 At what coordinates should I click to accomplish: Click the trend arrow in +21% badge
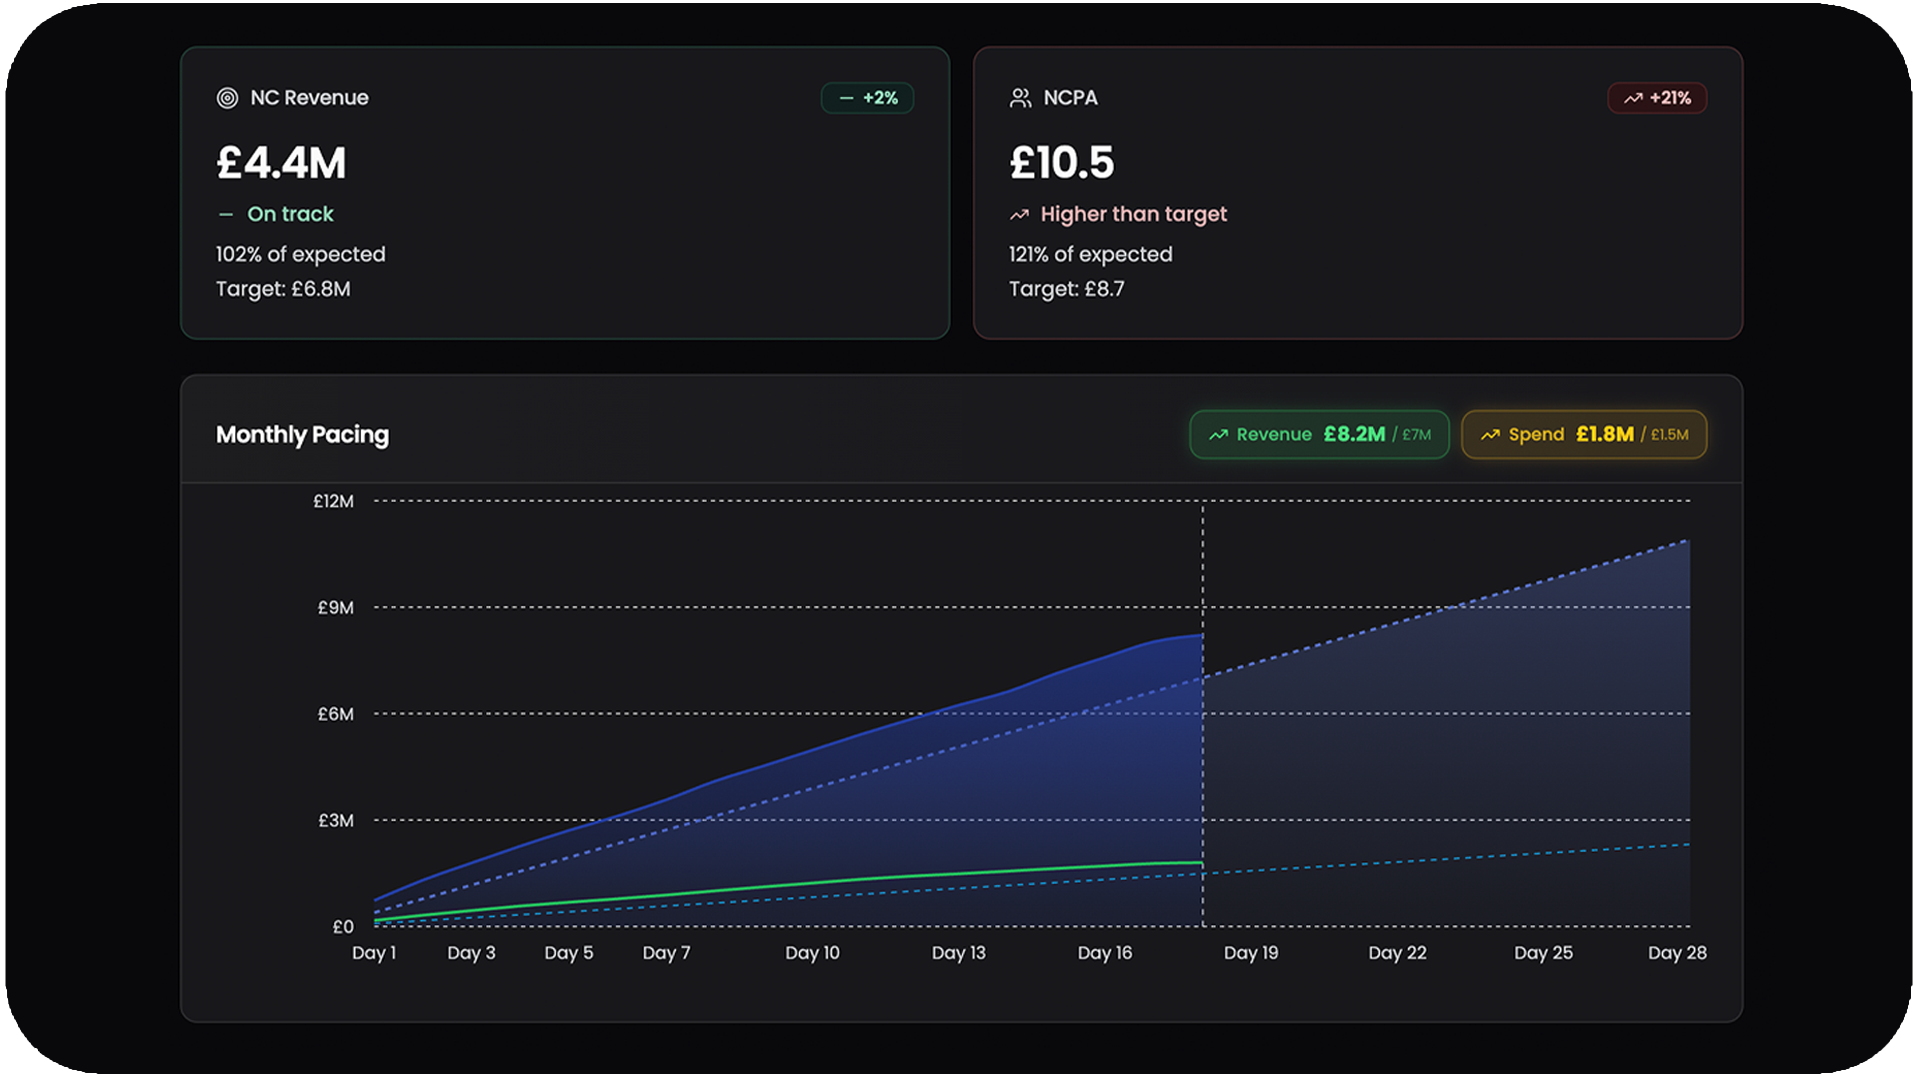pyautogui.click(x=1633, y=98)
